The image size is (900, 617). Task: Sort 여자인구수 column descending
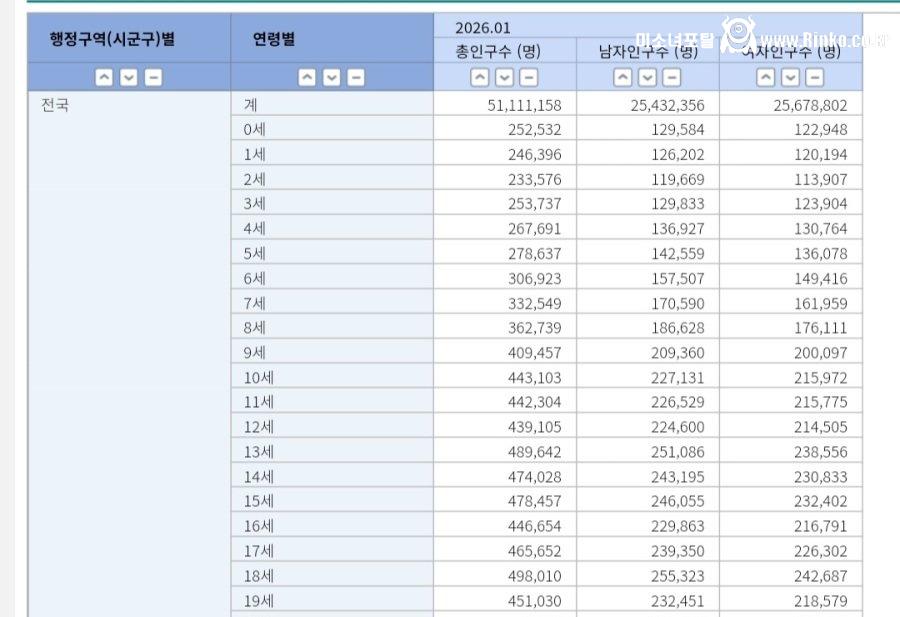pos(789,77)
